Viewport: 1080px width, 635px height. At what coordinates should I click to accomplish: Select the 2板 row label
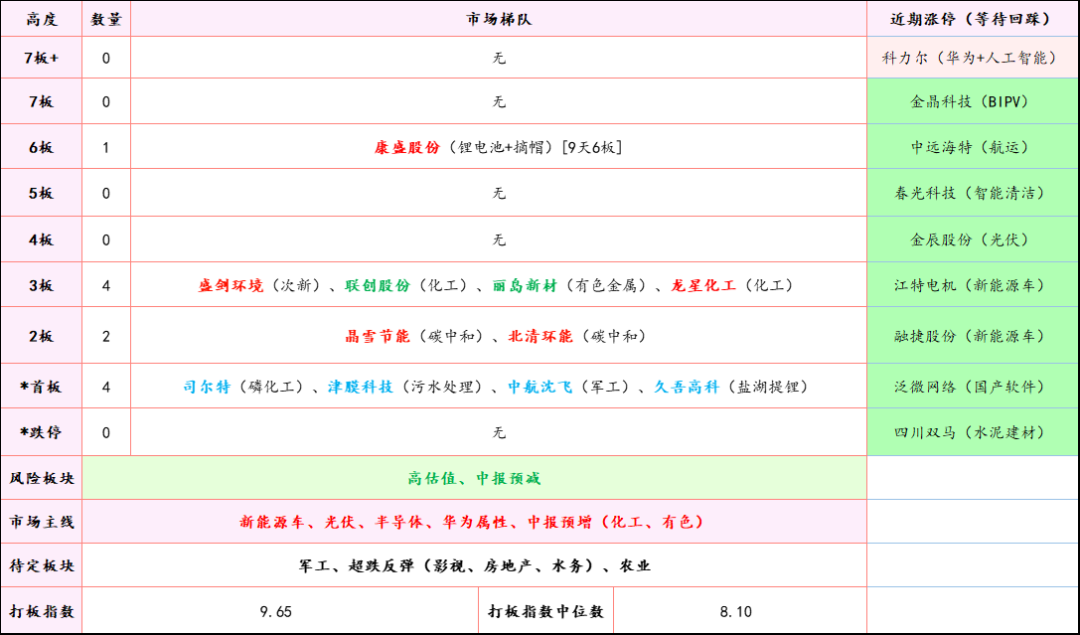[x=41, y=337]
